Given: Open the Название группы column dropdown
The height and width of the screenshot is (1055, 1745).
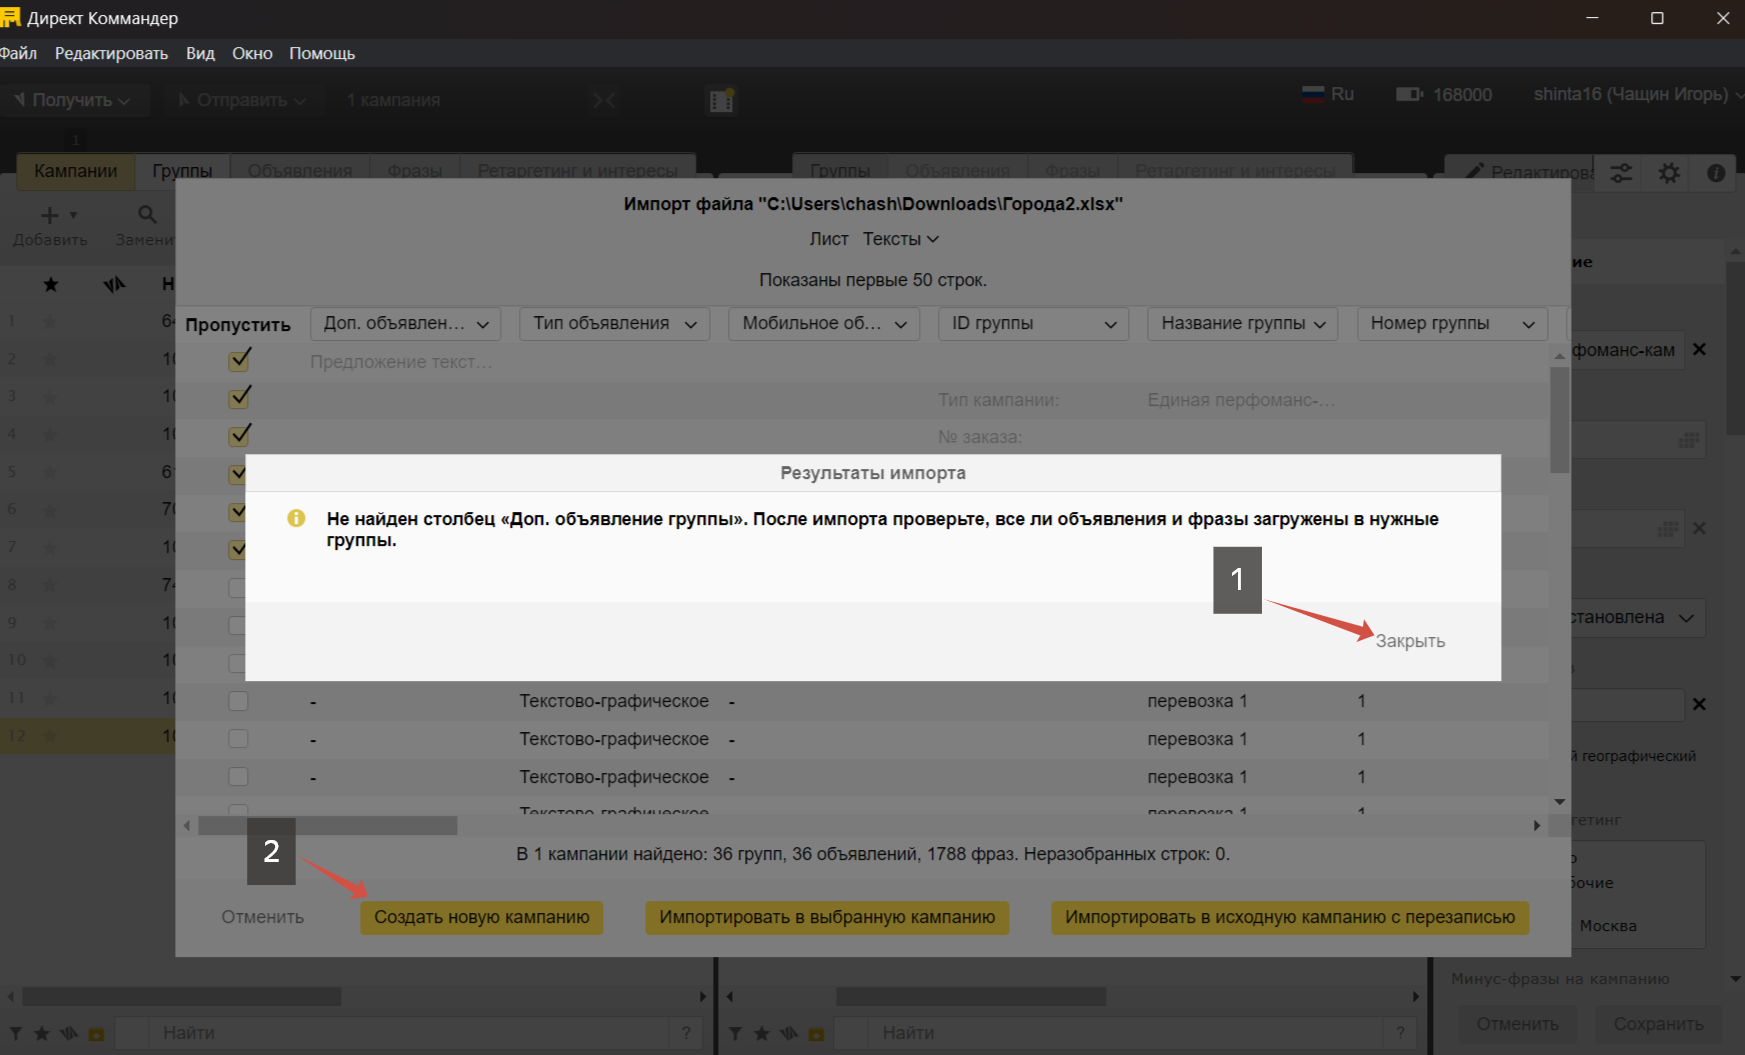Looking at the screenshot, I should pos(1243,324).
